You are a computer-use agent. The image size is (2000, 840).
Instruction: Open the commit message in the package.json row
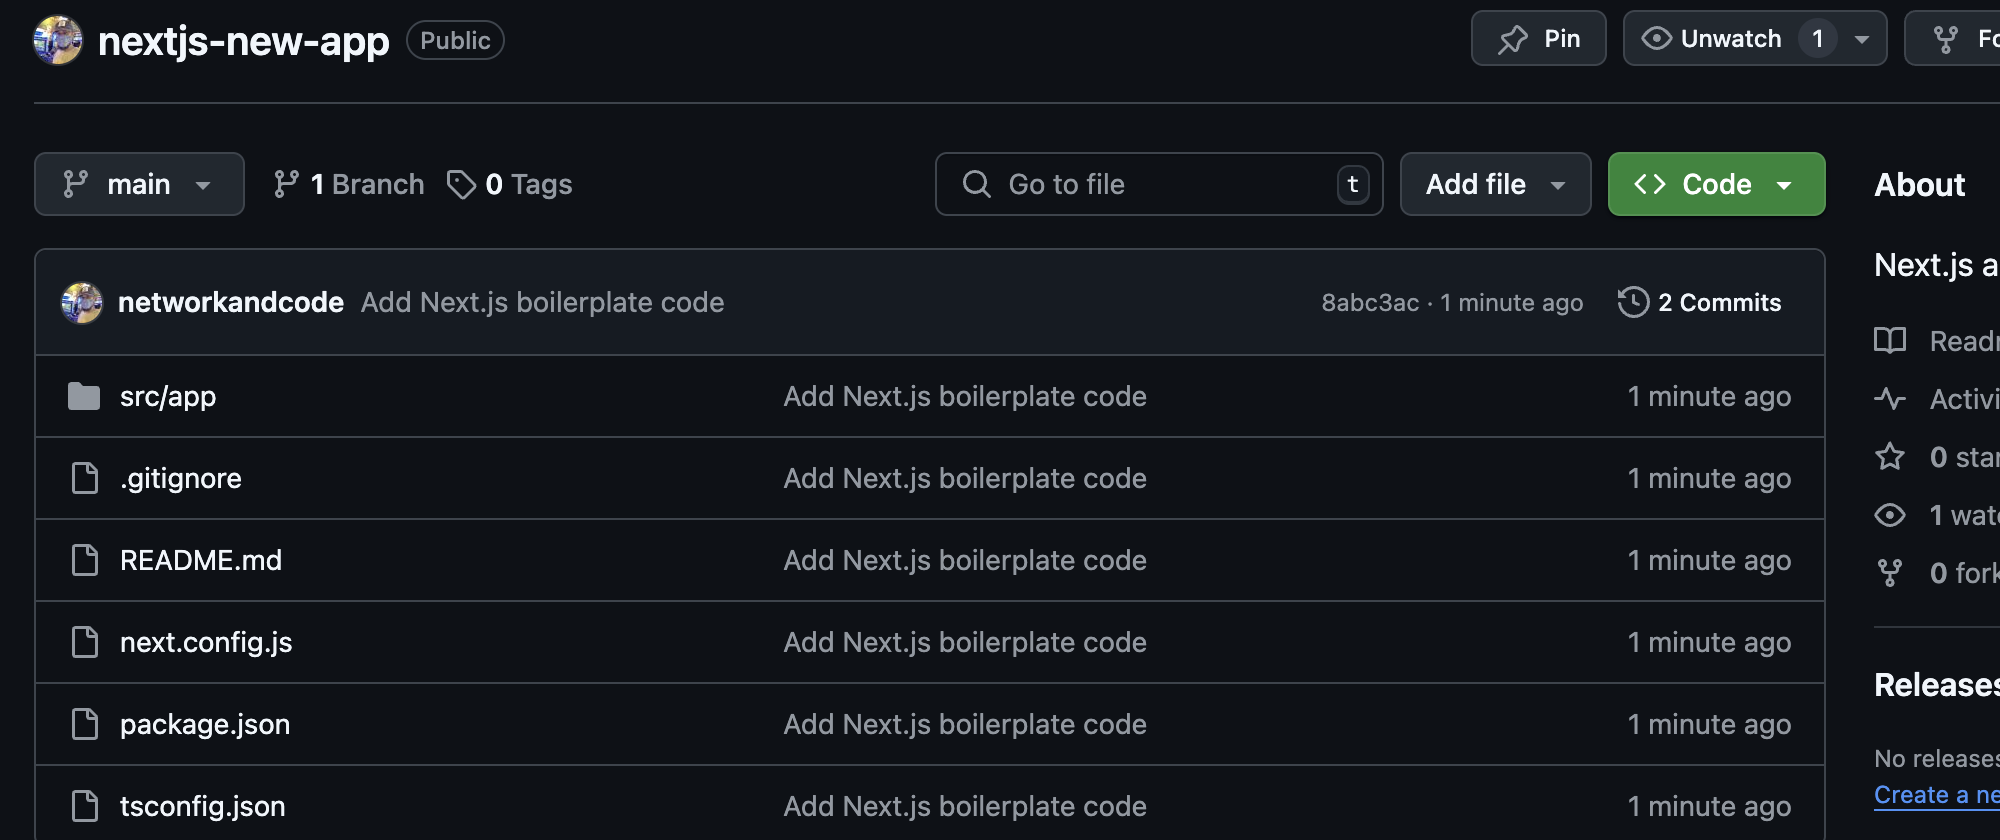pos(965,724)
